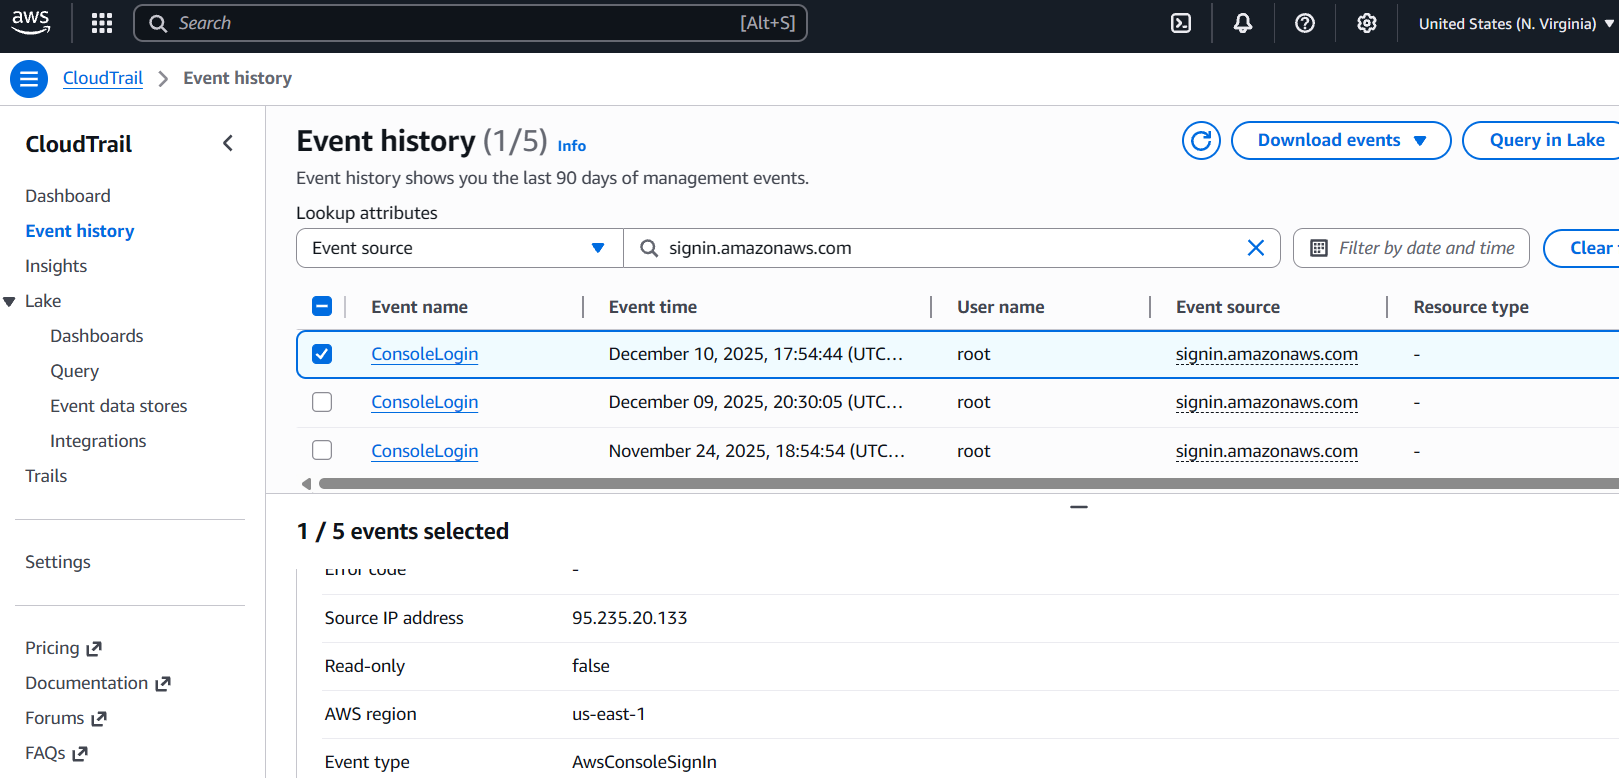Launch CloudShell from the top bar
Viewport: 1619px width, 778px height.
click(x=1181, y=23)
